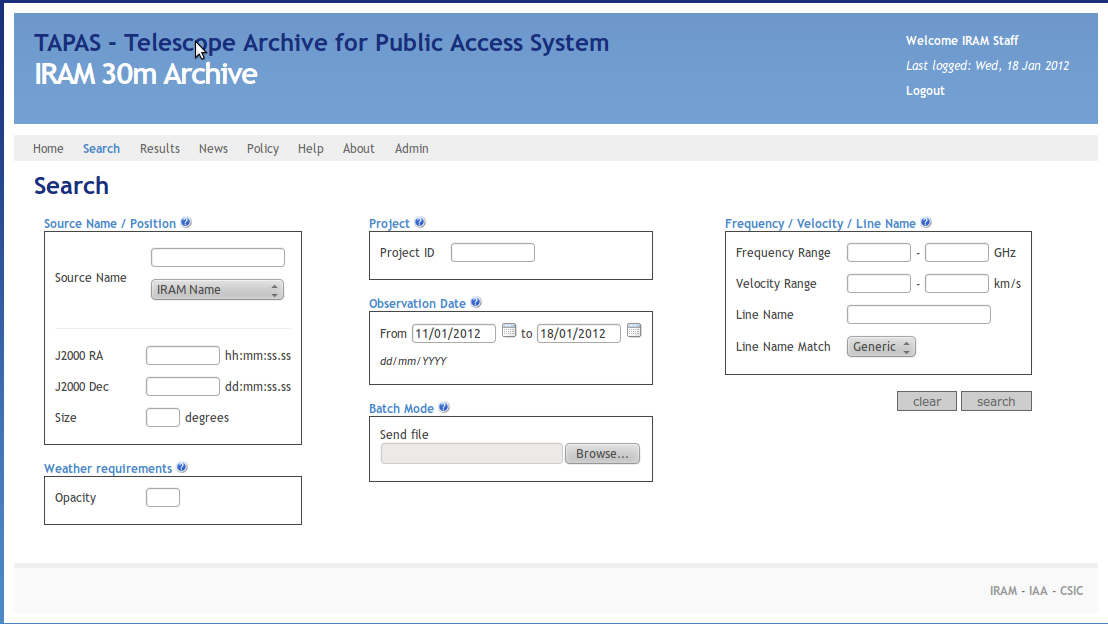This screenshot has height=624, width=1108.
Task: Open calendar picker for the To date
Action: [x=633, y=331]
